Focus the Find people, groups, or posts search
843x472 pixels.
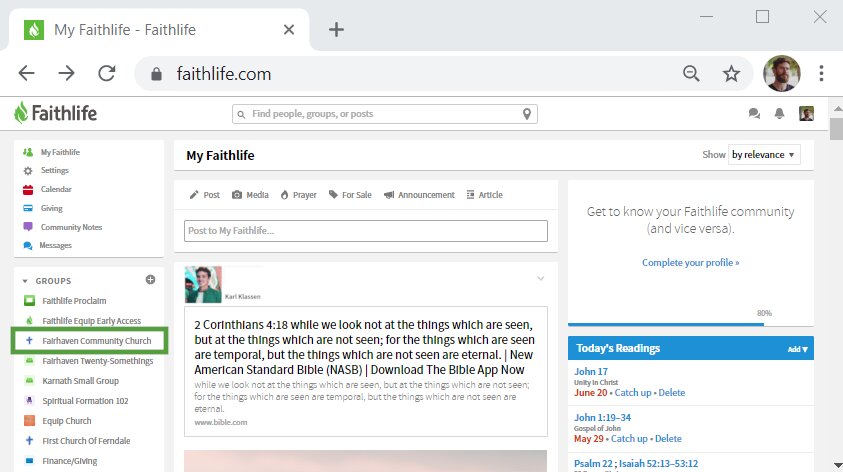[384, 114]
